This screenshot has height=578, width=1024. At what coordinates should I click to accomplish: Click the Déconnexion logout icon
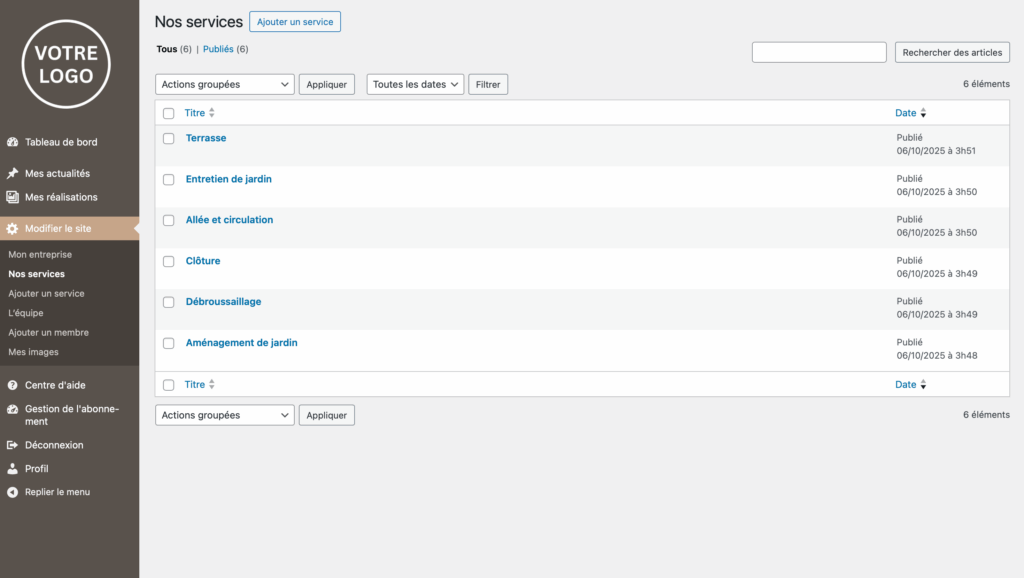(x=13, y=445)
